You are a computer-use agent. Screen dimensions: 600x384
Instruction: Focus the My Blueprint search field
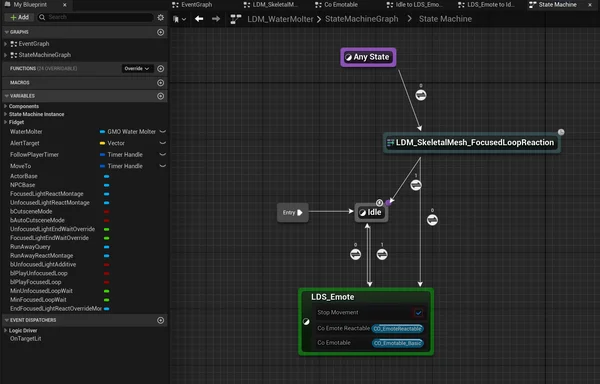(96, 17)
